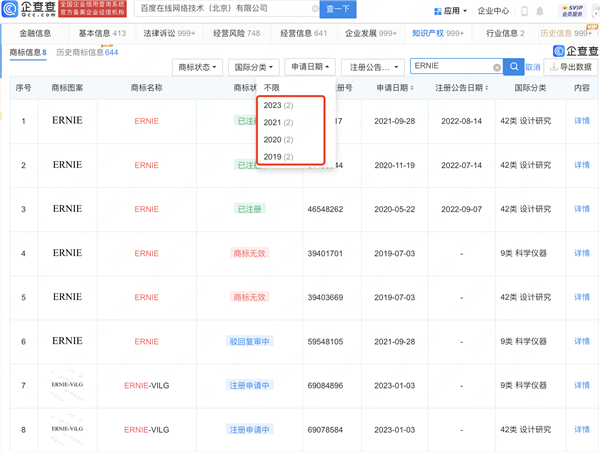Open the notification bell icon

point(540,11)
